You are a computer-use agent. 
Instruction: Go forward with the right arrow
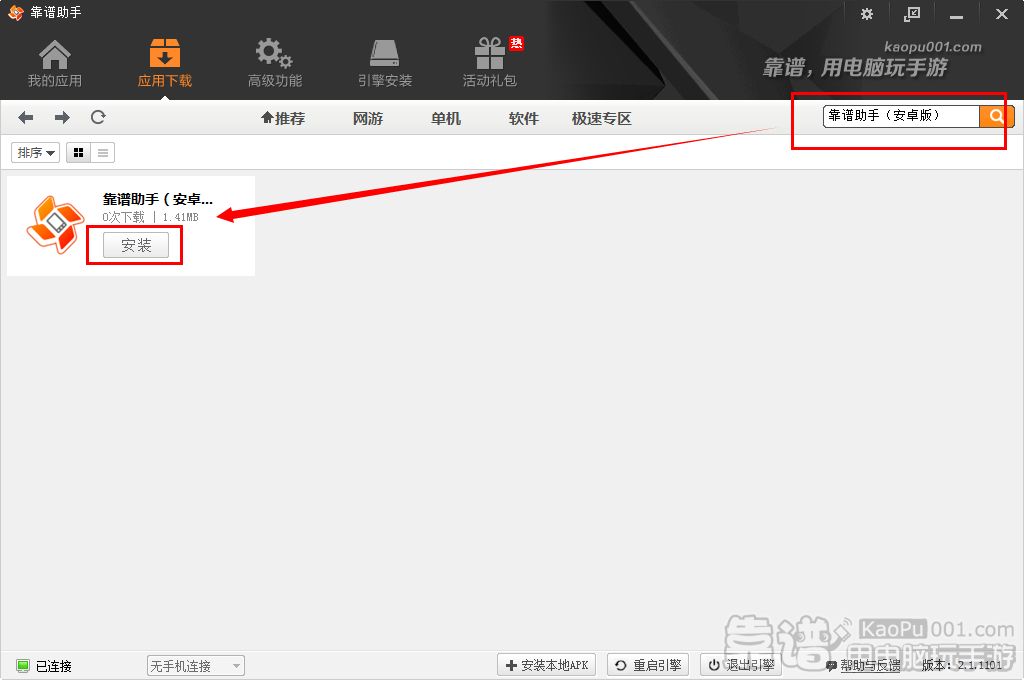pyautogui.click(x=62, y=118)
